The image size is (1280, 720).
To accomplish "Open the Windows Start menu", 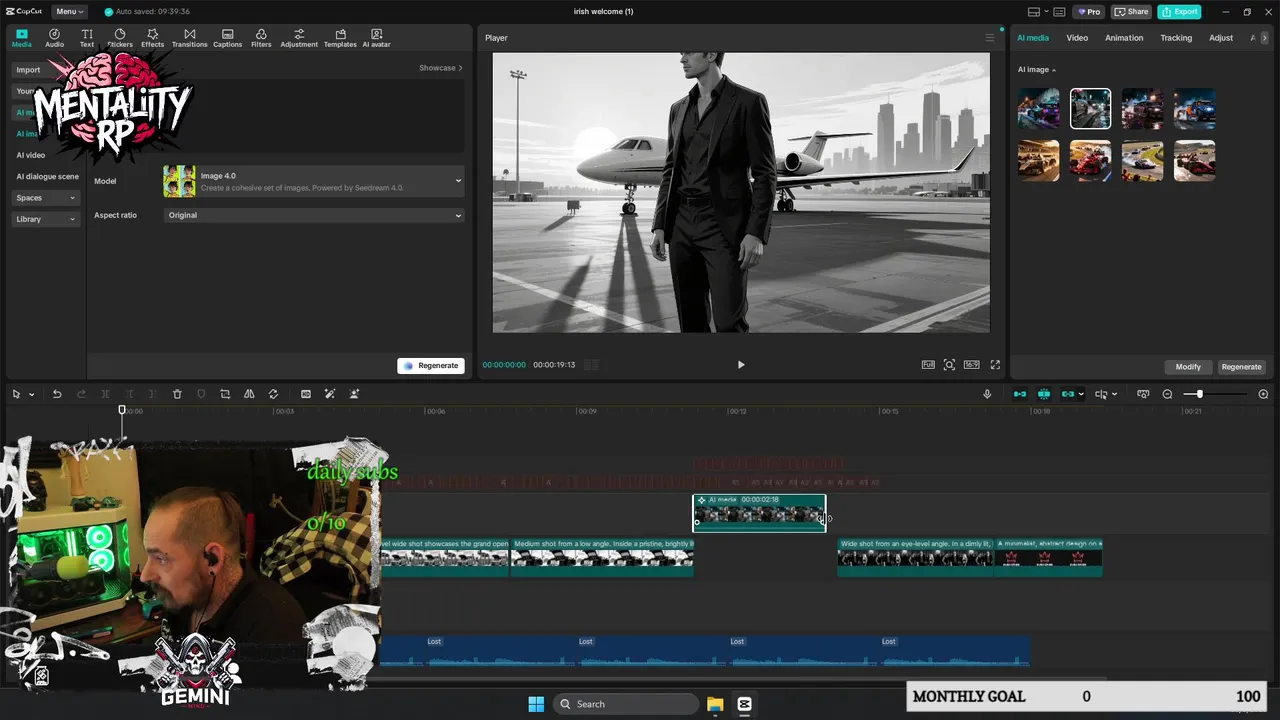I will point(536,704).
